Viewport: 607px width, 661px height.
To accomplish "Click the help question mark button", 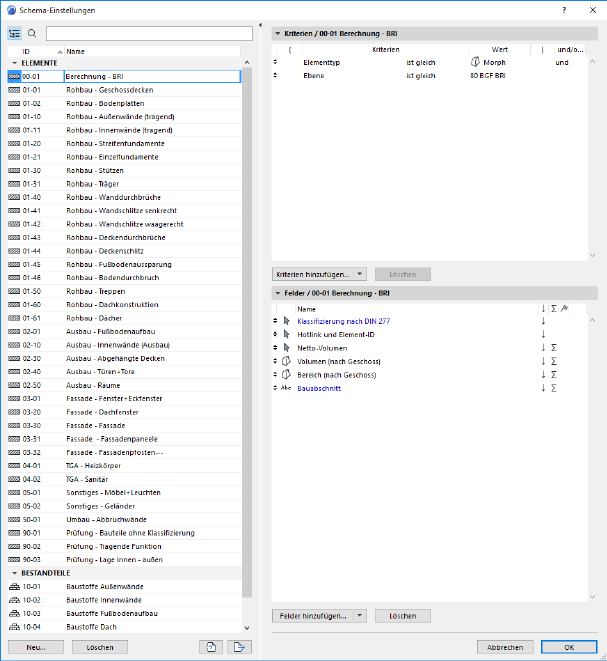I will [x=564, y=10].
